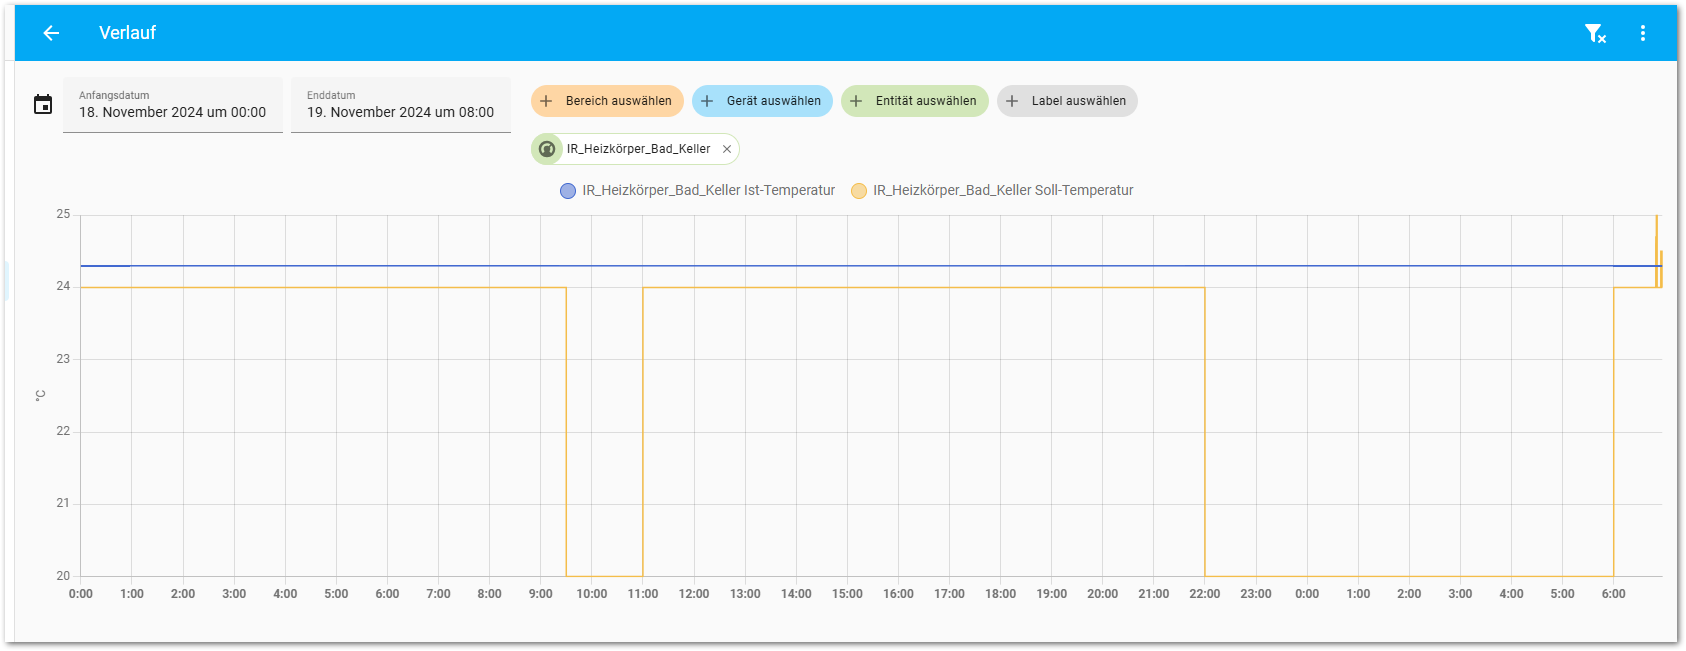
Task: Open the Enddatum end date field
Action: pyautogui.click(x=400, y=105)
